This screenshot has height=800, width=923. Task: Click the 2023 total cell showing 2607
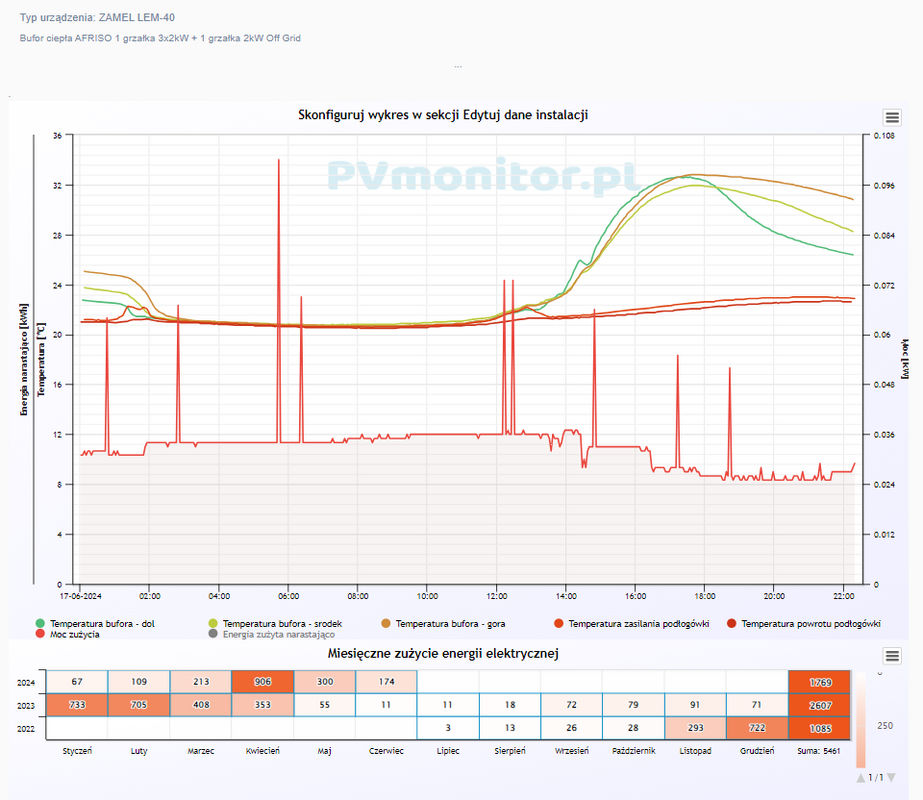(818, 705)
